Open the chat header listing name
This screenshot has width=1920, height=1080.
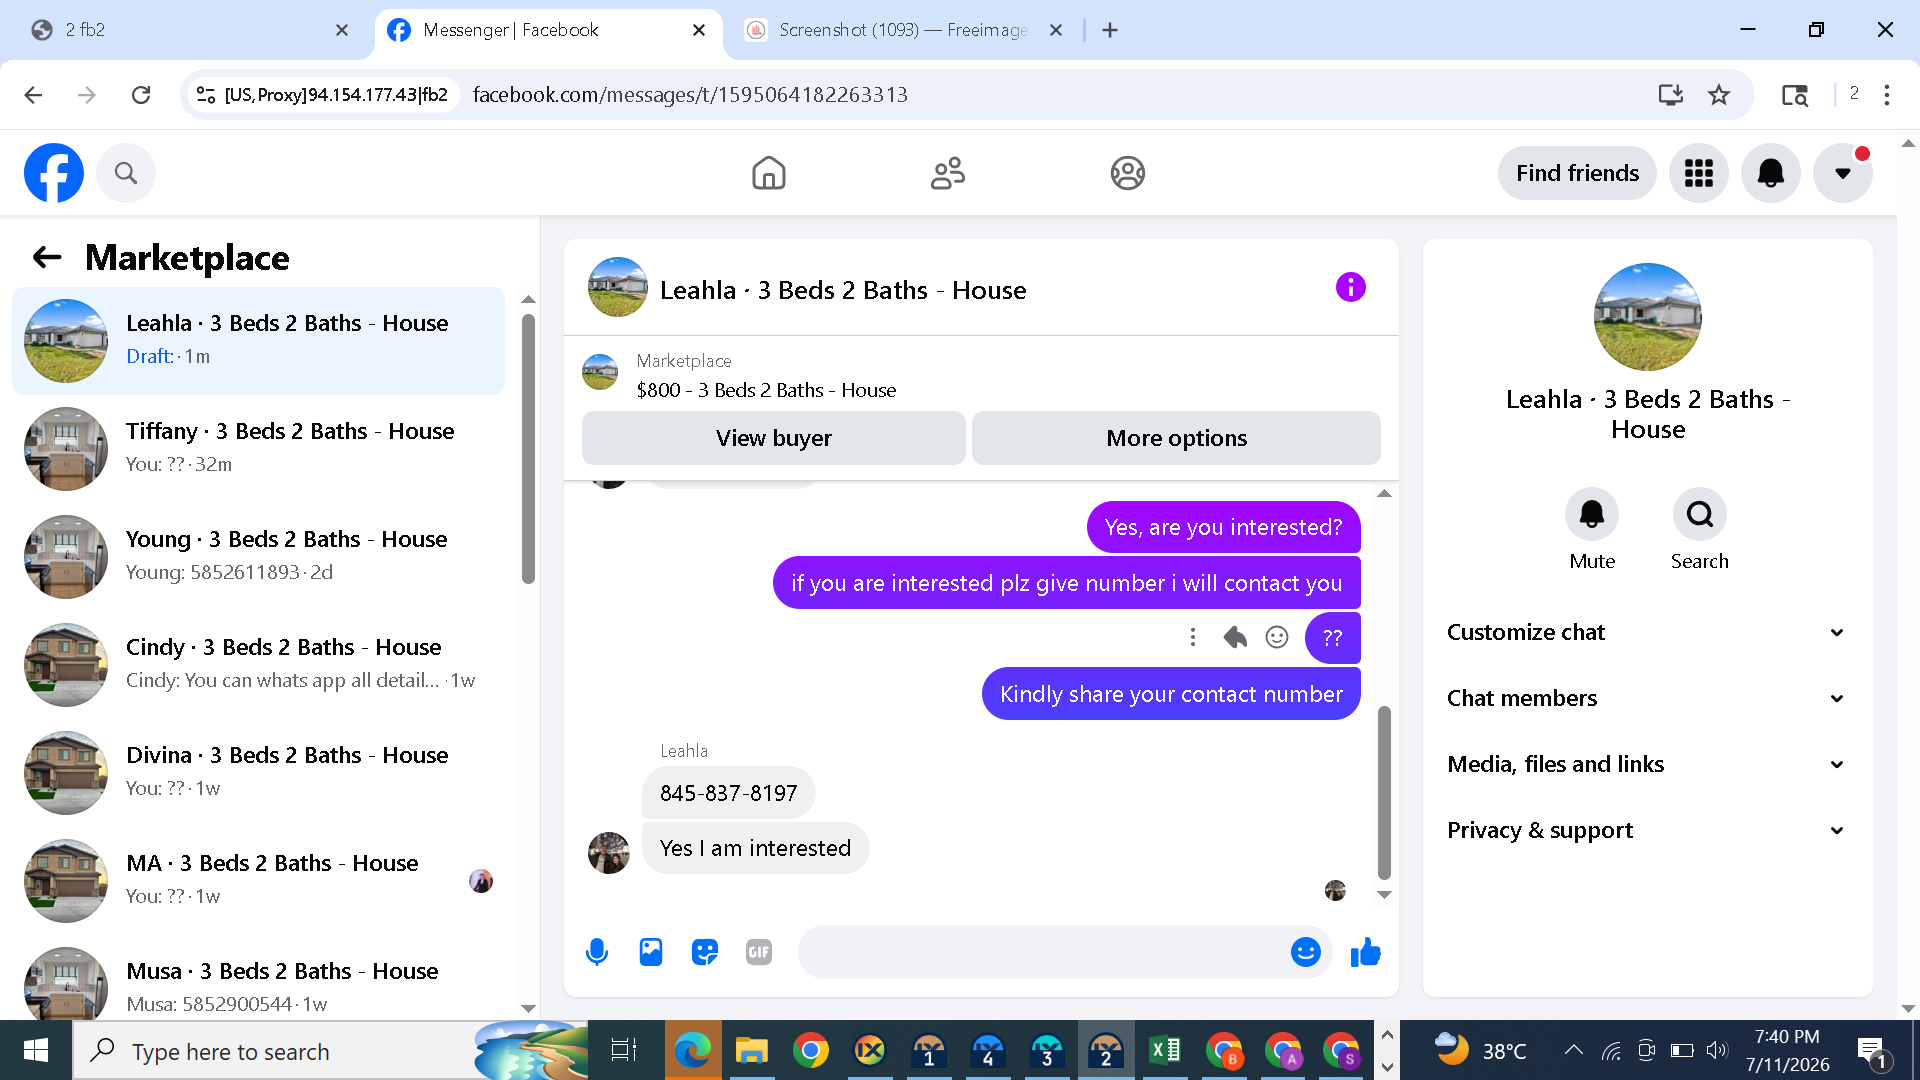point(843,290)
